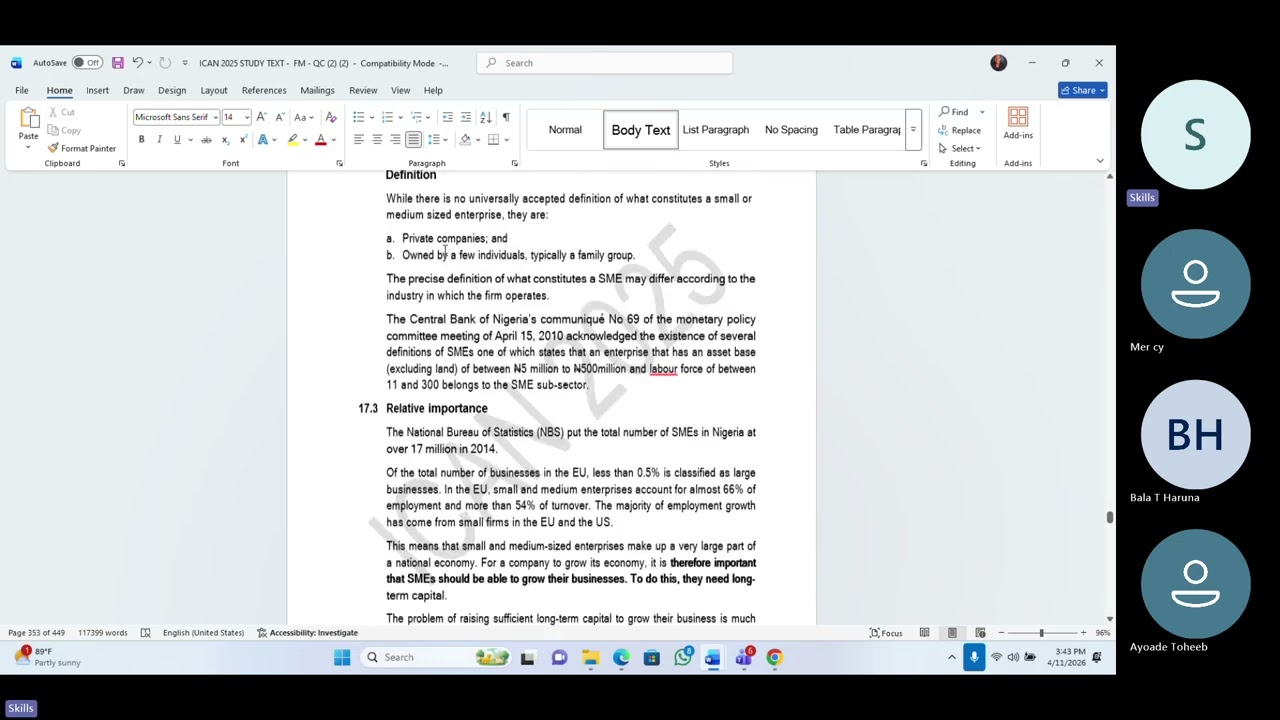The height and width of the screenshot is (720, 1280).
Task: Clear all formatting icon
Action: click(x=331, y=117)
